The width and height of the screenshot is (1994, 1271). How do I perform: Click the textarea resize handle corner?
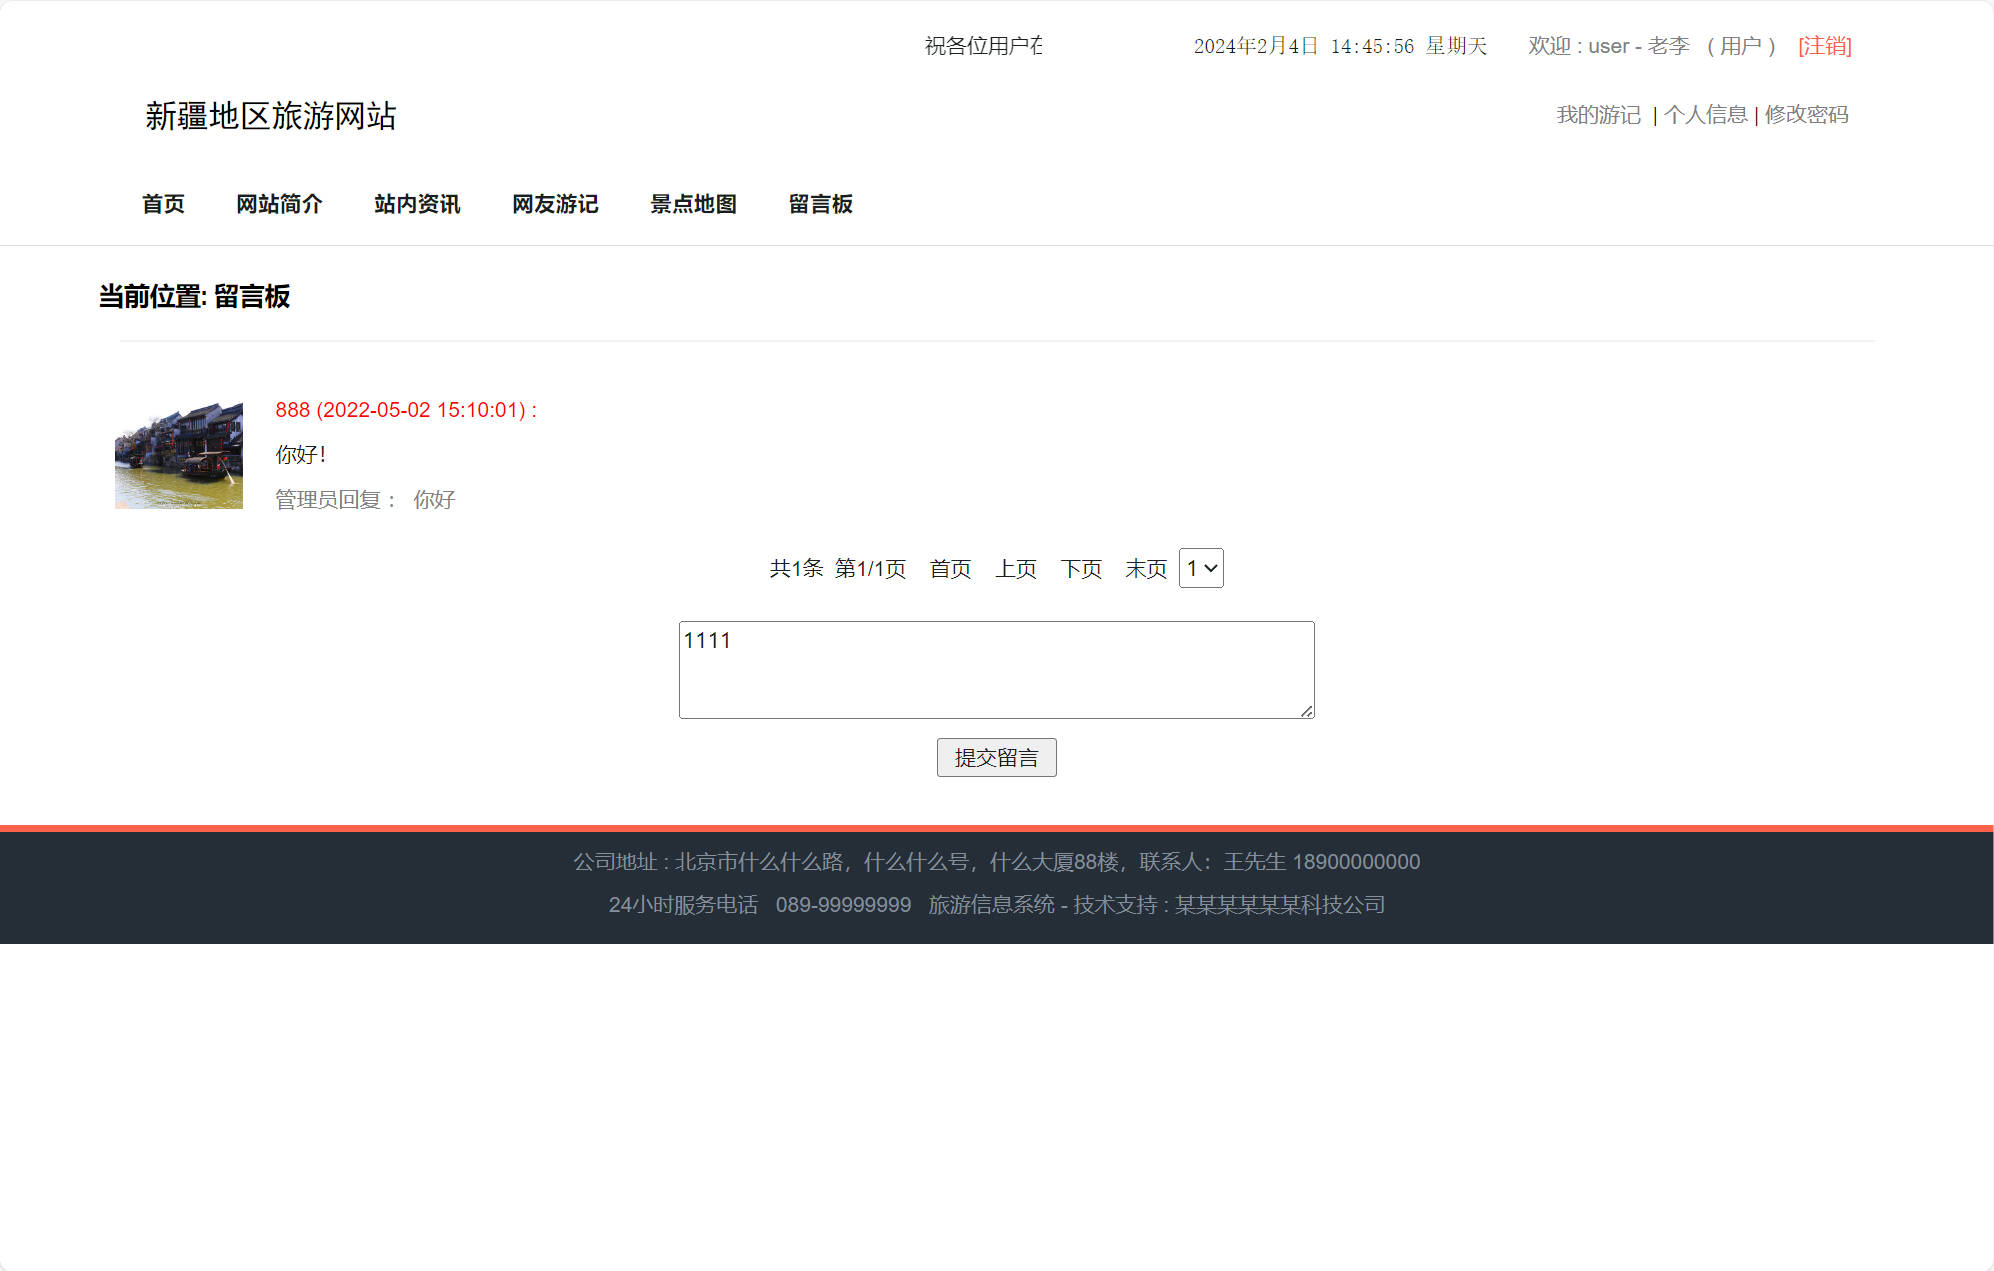point(1307,711)
